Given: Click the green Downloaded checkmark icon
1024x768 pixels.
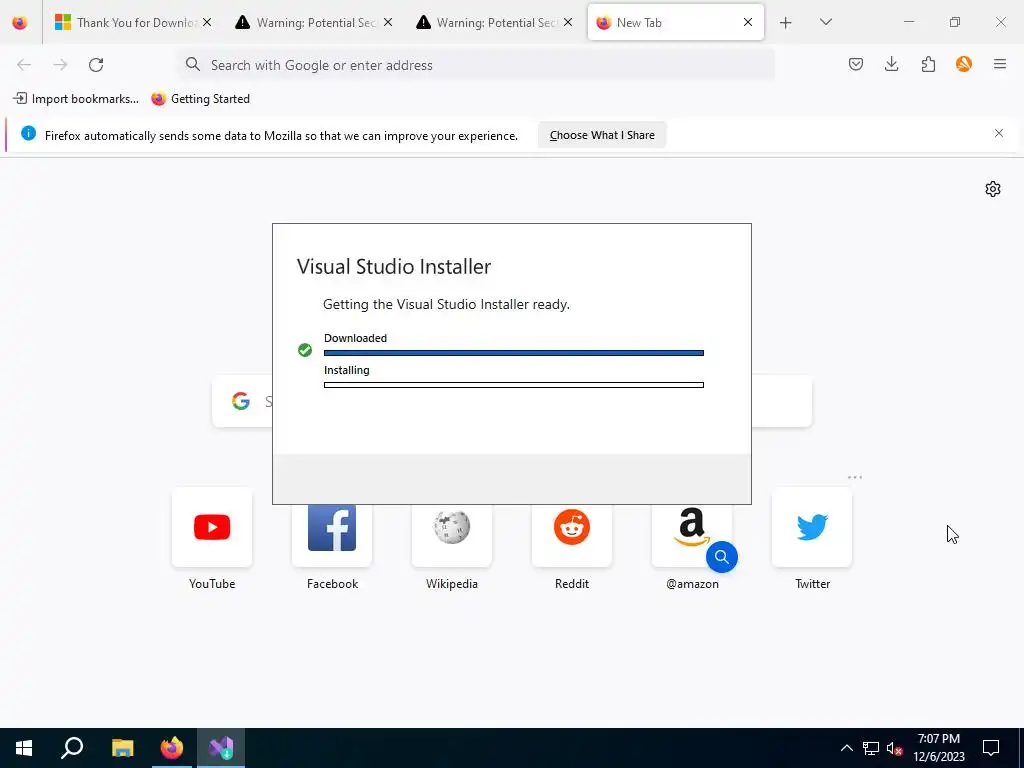Looking at the screenshot, I should pyautogui.click(x=304, y=350).
